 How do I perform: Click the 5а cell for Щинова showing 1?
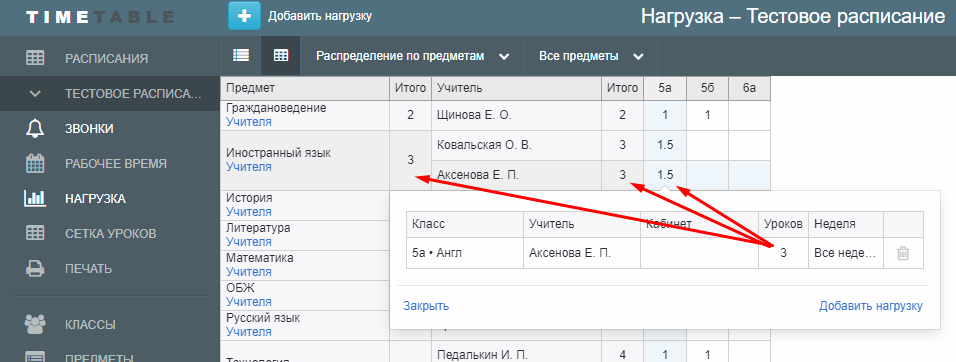click(x=665, y=115)
